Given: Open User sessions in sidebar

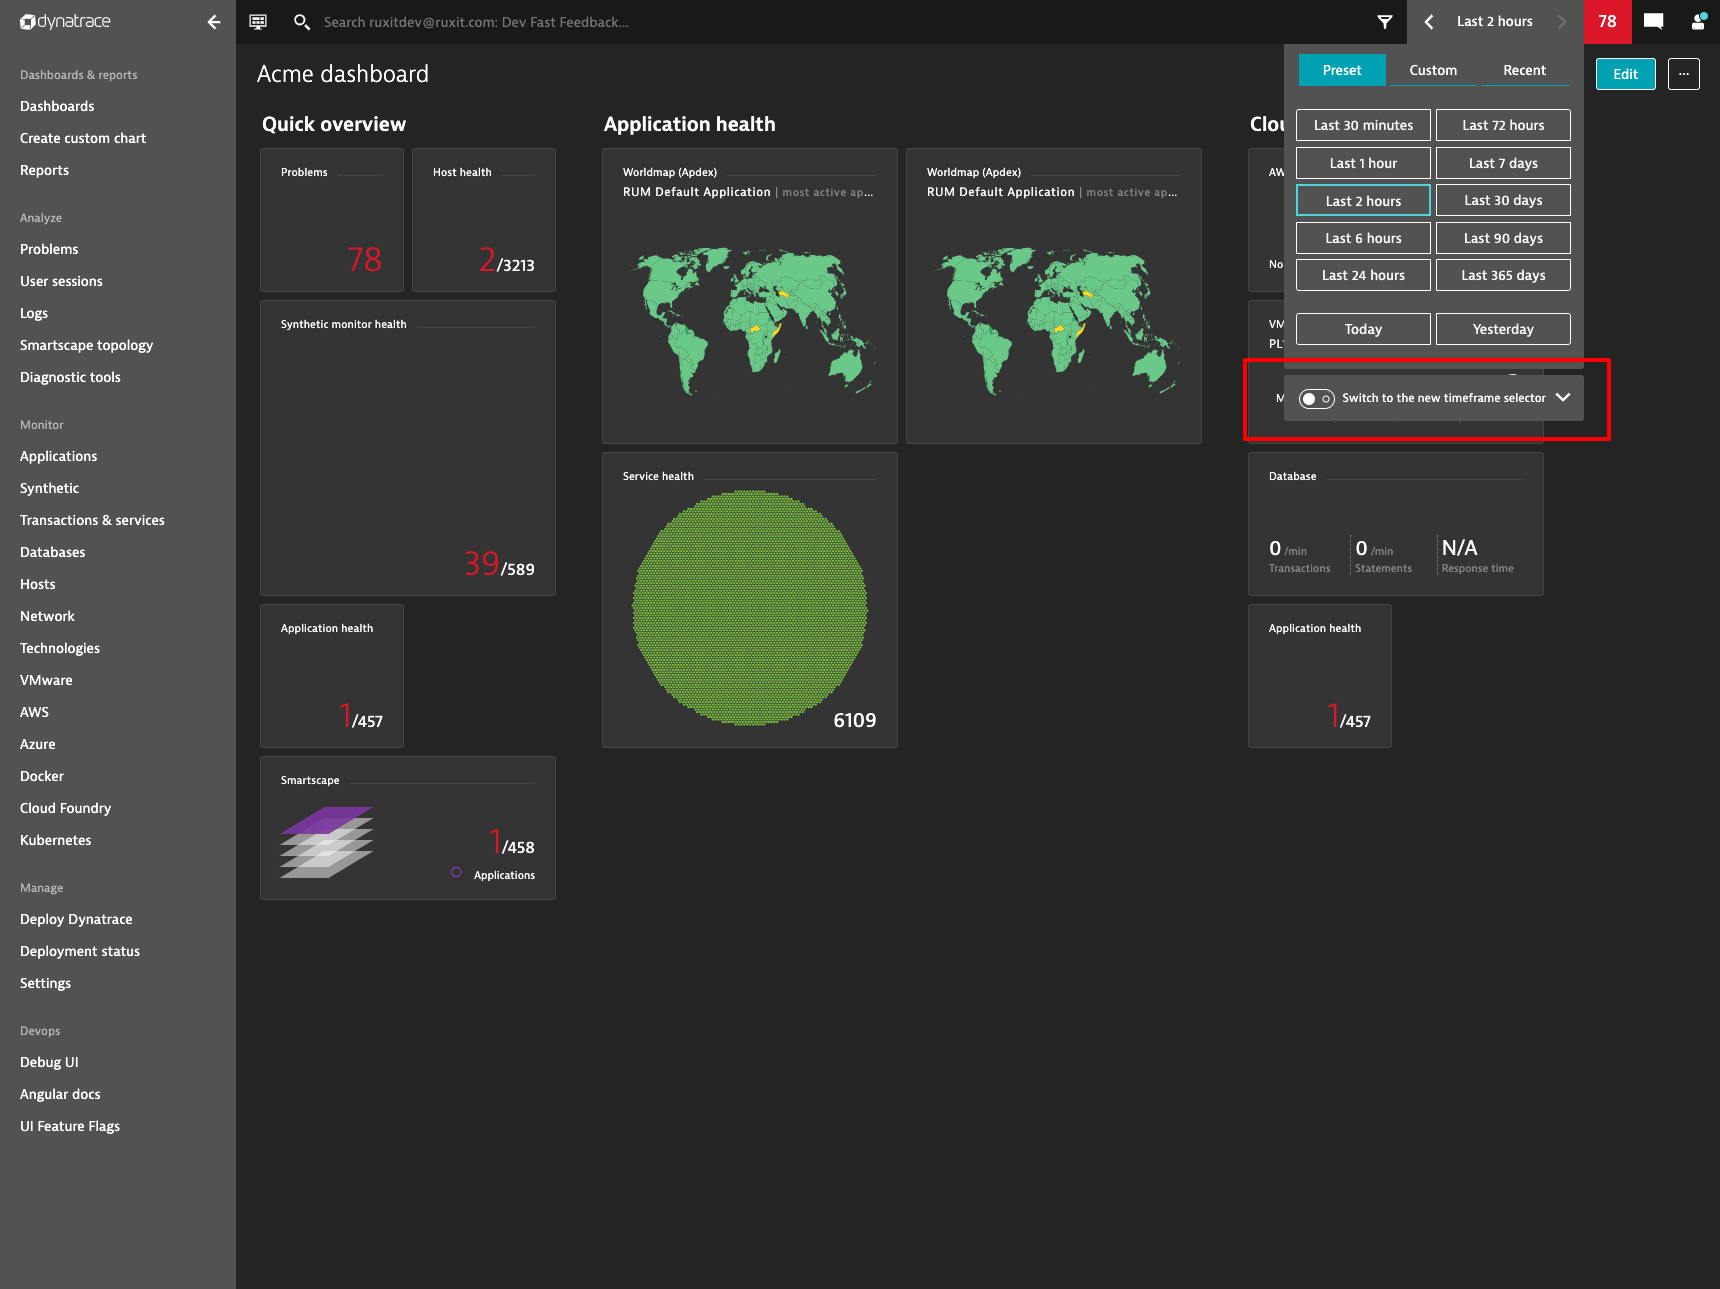Looking at the screenshot, I should pyautogui.click(x=61, y=281).
